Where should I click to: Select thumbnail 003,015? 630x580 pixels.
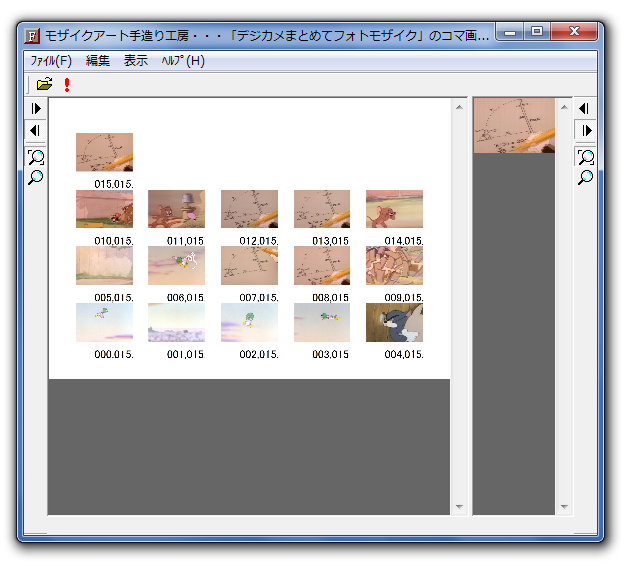(x=322, y=323)
